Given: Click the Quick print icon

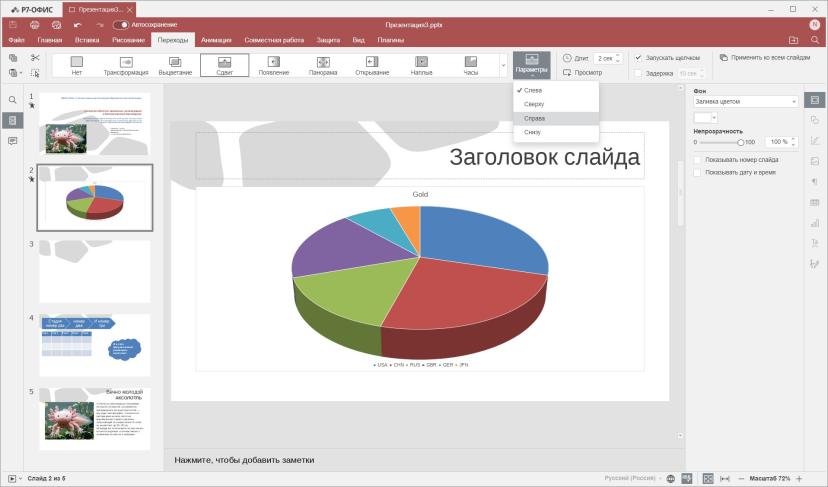Looking at the screenshot, I should pos(57,25).
